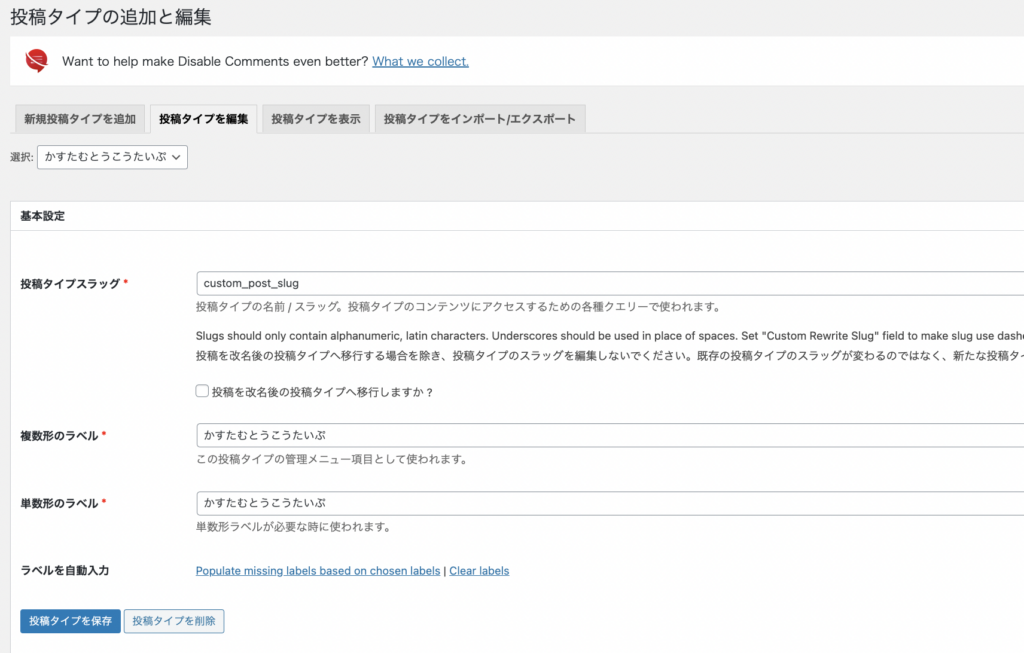Go to the 投稿タイプを表示 tab
This screenshot has width=1024, height=653.
pyautogui.click(x=316, y=119)
